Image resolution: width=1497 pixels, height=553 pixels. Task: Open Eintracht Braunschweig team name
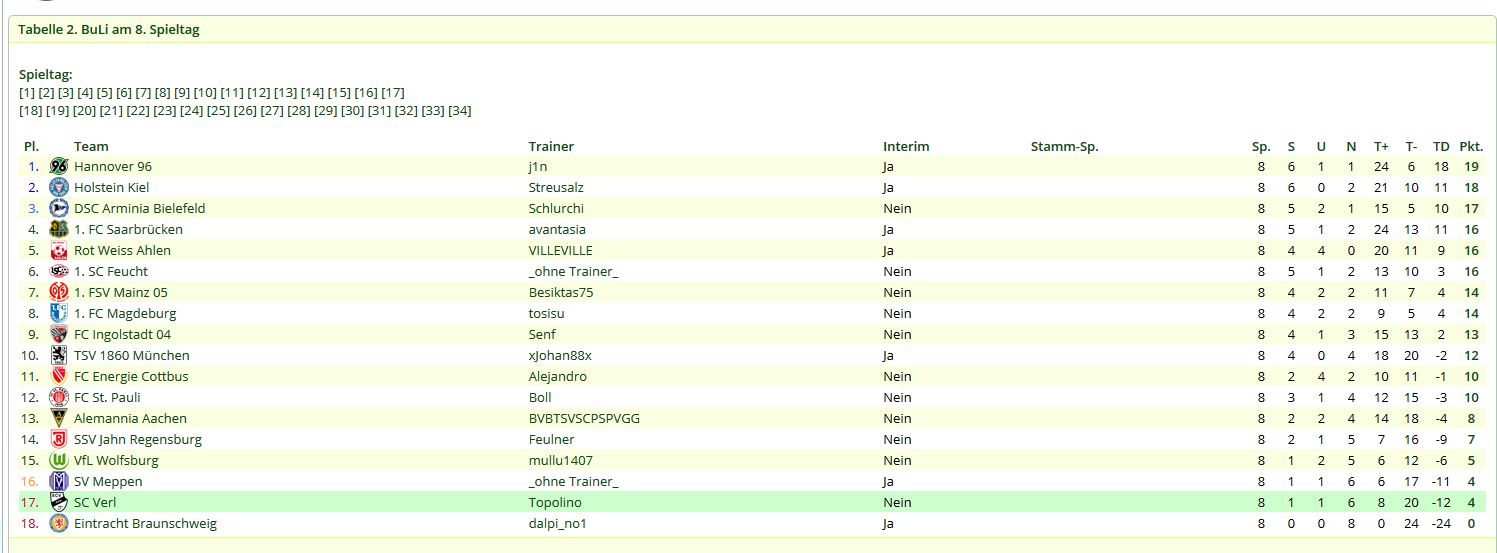point(145,523)
